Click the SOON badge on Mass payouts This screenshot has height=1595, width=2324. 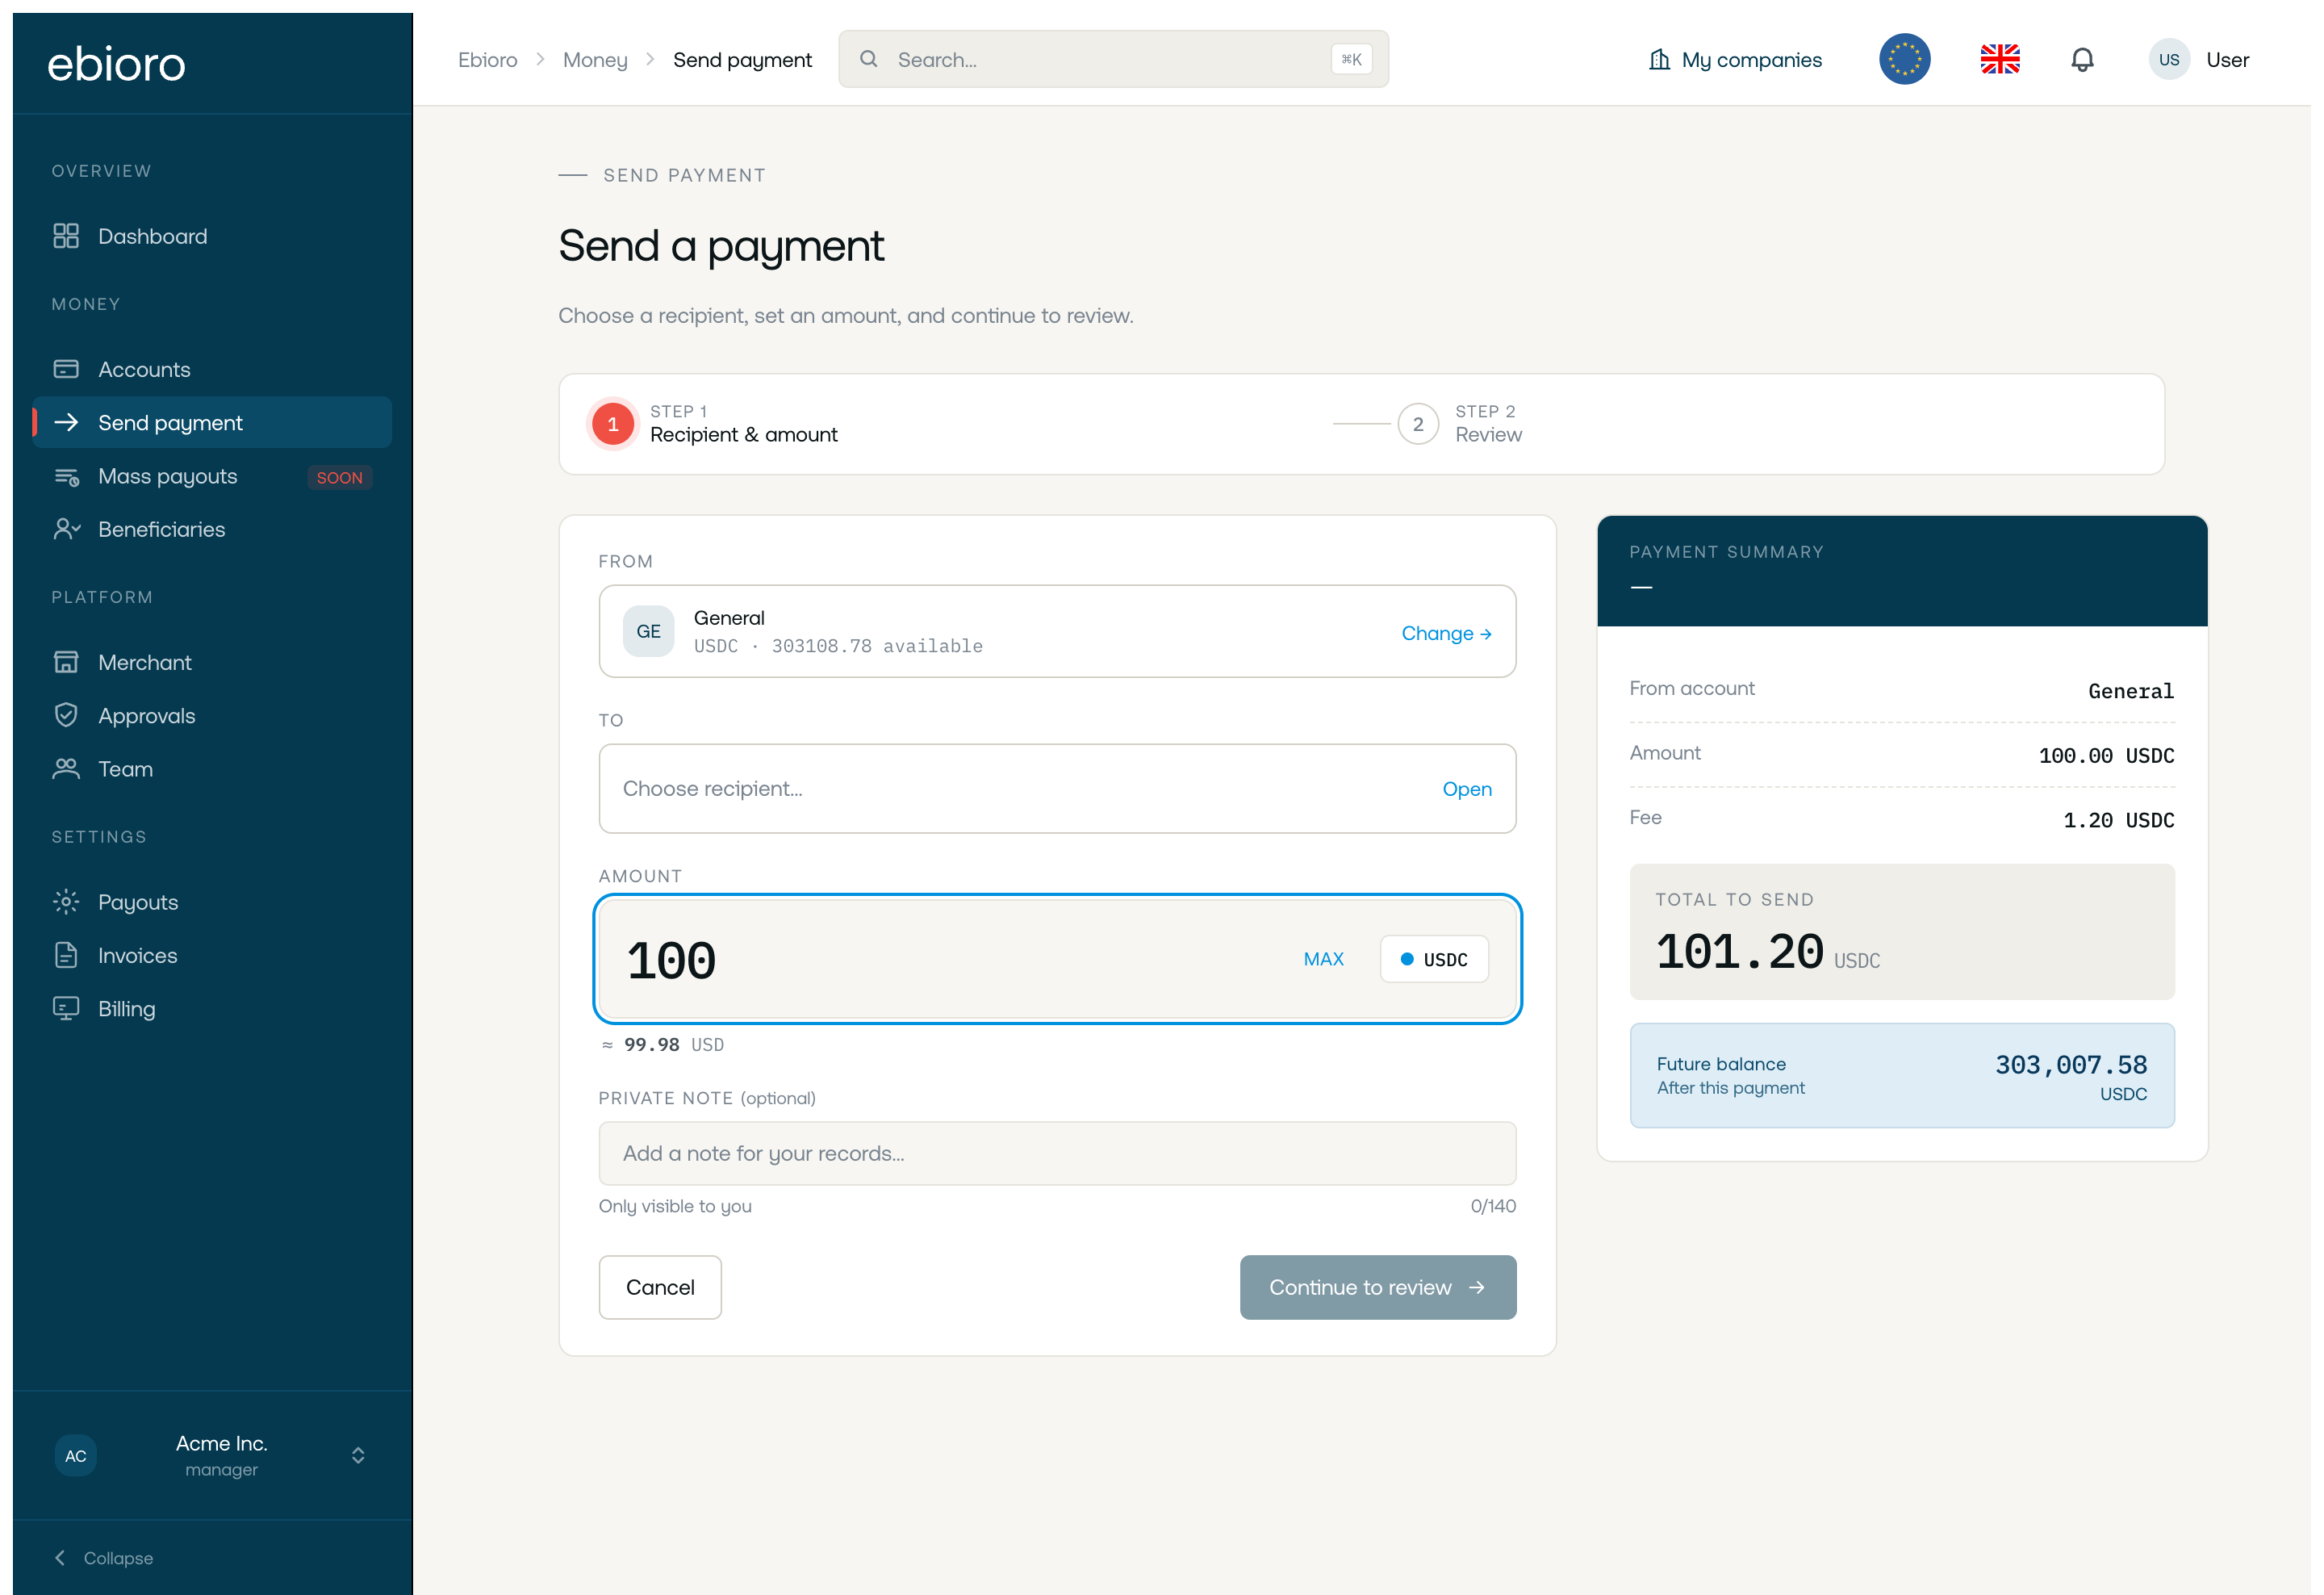tap(339, 477)
